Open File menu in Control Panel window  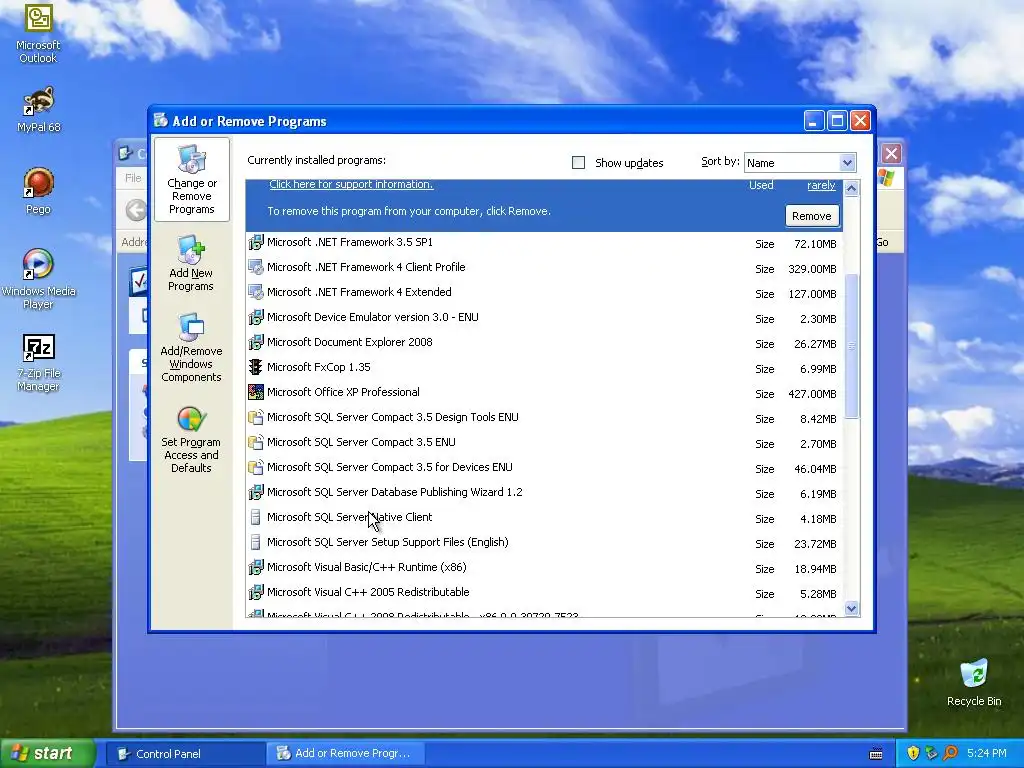[133, 178]
